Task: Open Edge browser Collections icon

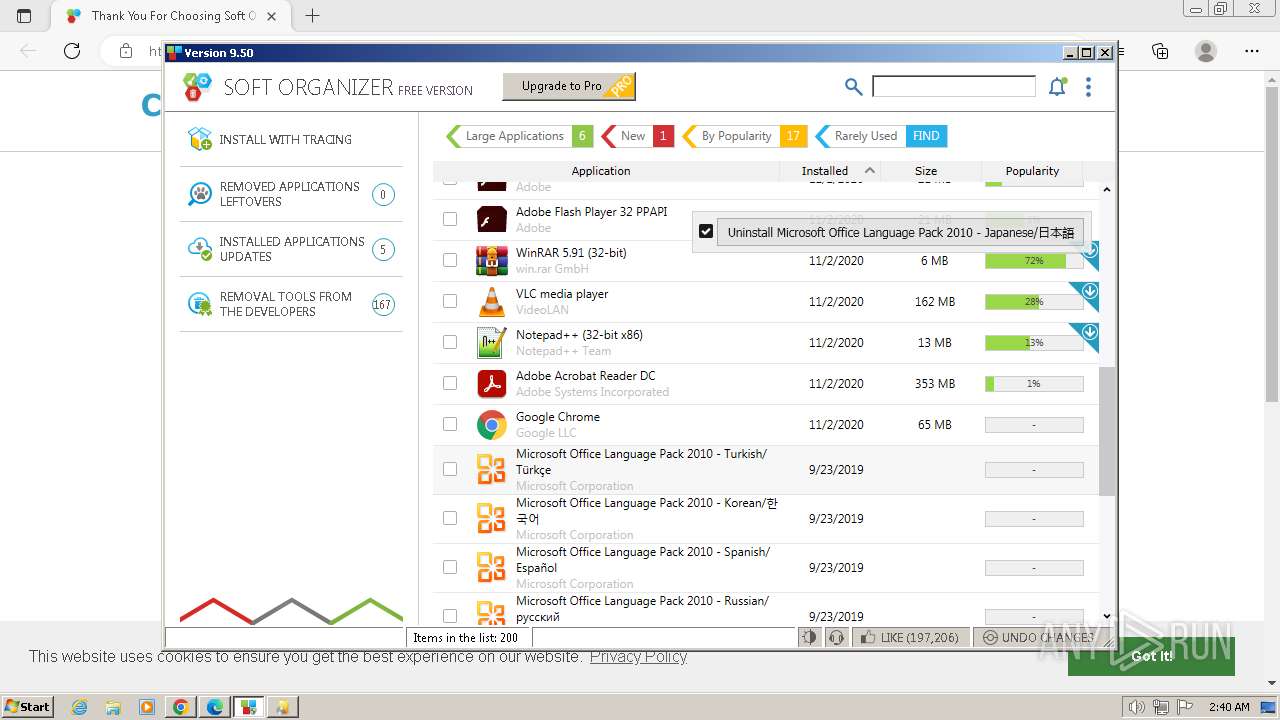Action: (1160, 51)
